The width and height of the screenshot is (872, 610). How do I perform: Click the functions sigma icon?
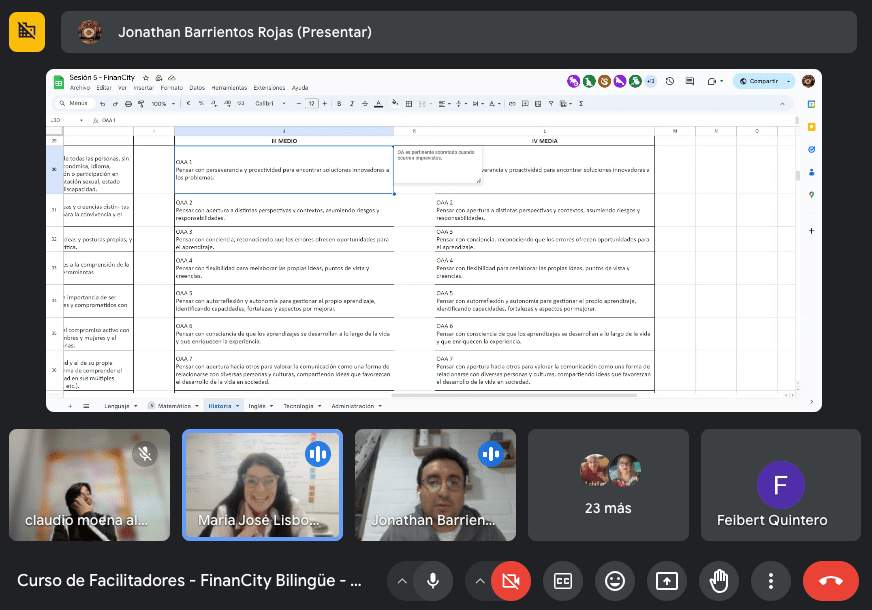pyautogui.click(x=581, y=104)
